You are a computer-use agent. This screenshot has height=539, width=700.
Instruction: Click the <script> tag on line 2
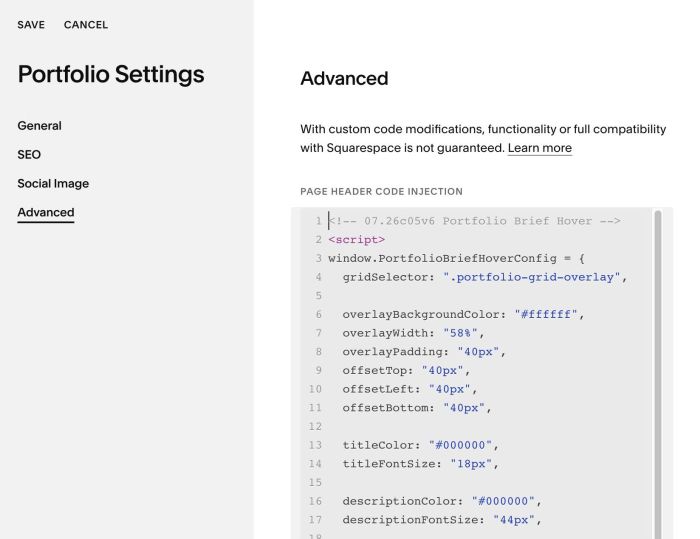[x=356, y=240]
